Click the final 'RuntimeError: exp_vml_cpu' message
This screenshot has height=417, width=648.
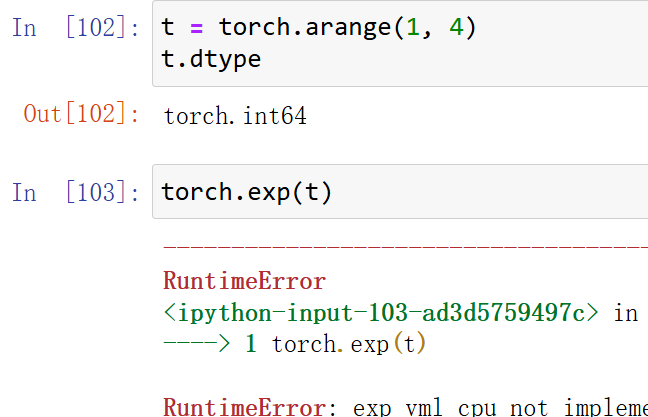pos(405,407)
